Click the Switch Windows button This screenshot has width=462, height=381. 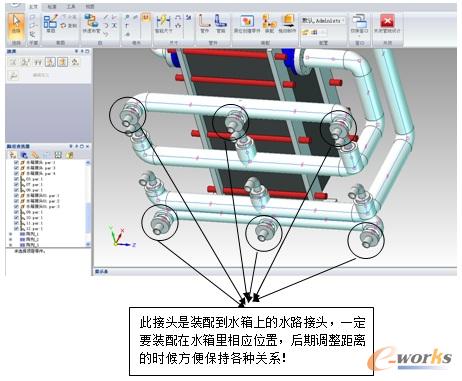click(359, 24)
